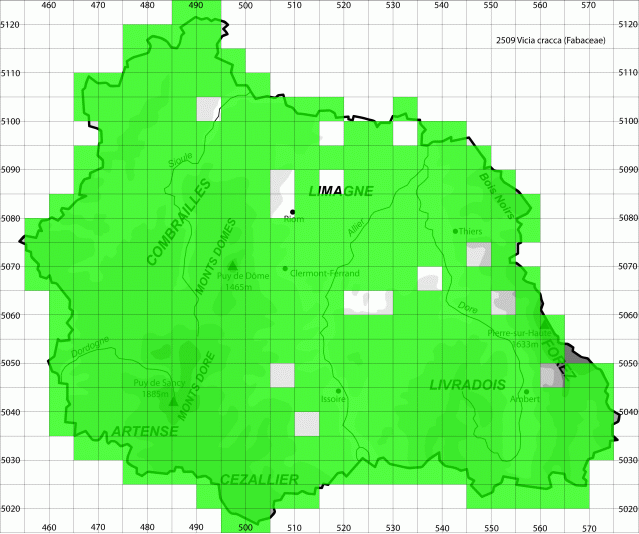
Task: Select the MONTS DORE label
Action: point(196,386)
